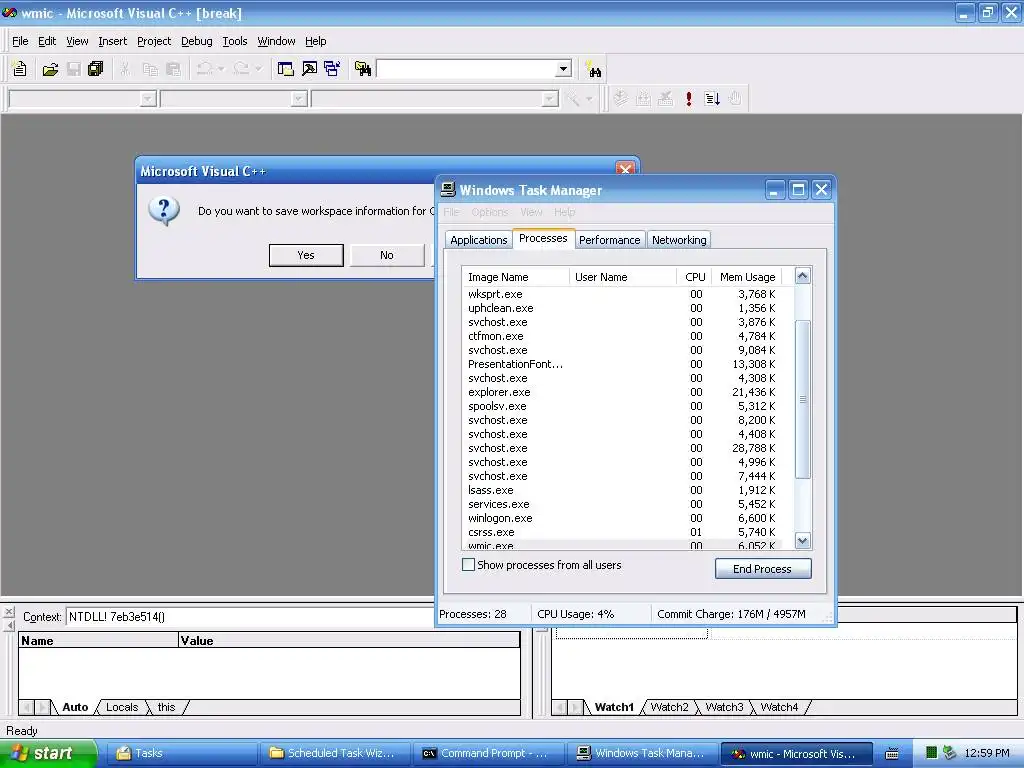Screen dimensions: 1024x768
Task: Click the network tray icon near the clock
Action: [949, 753]
